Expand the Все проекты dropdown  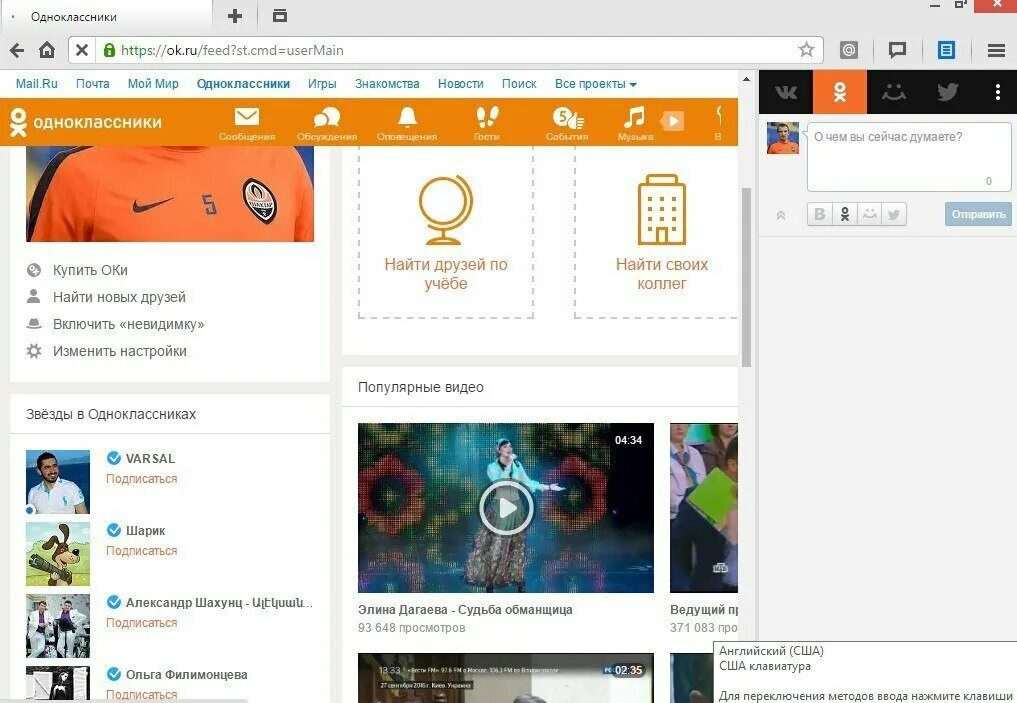(595, 84)
